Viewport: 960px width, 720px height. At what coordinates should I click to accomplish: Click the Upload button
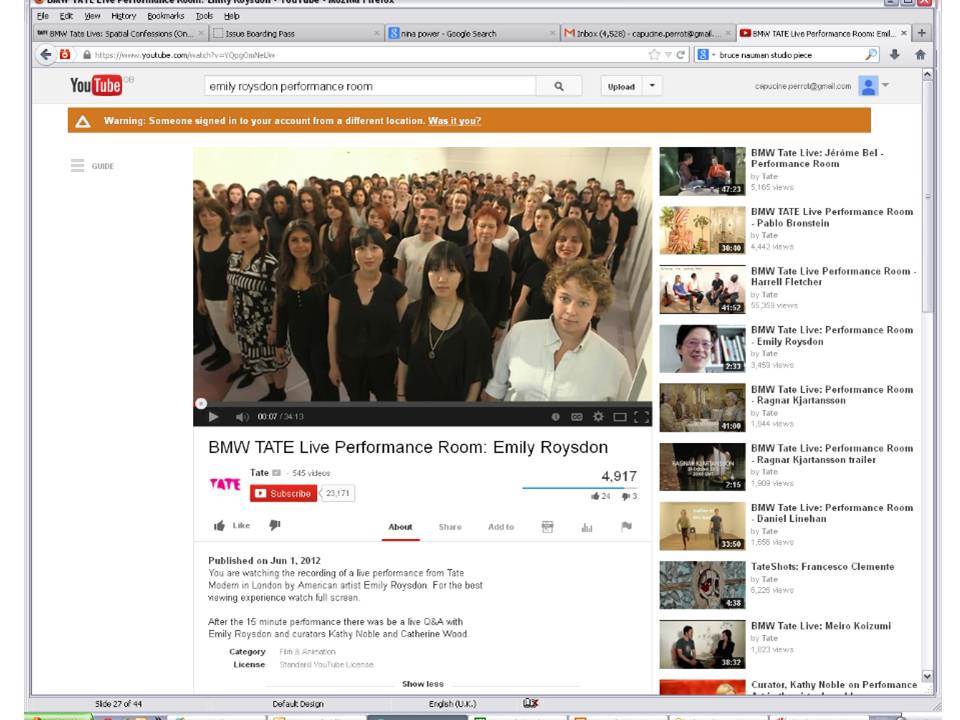click(x=621, y=86)
